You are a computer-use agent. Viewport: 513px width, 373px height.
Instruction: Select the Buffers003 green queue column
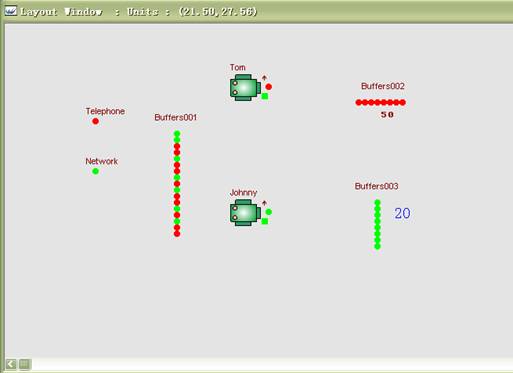pyautogui.click(x=377, y=224)
